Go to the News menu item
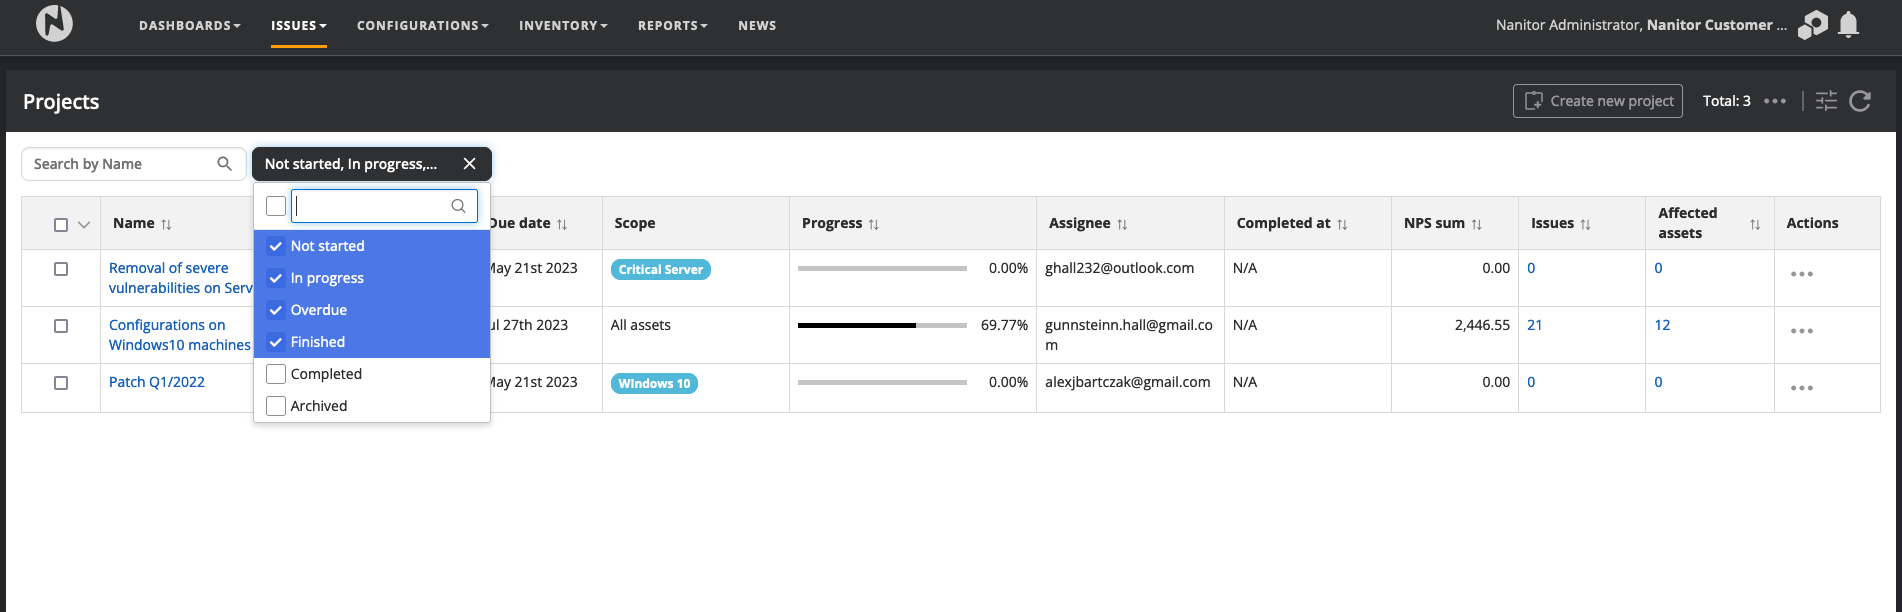 (x=757, y=25)
